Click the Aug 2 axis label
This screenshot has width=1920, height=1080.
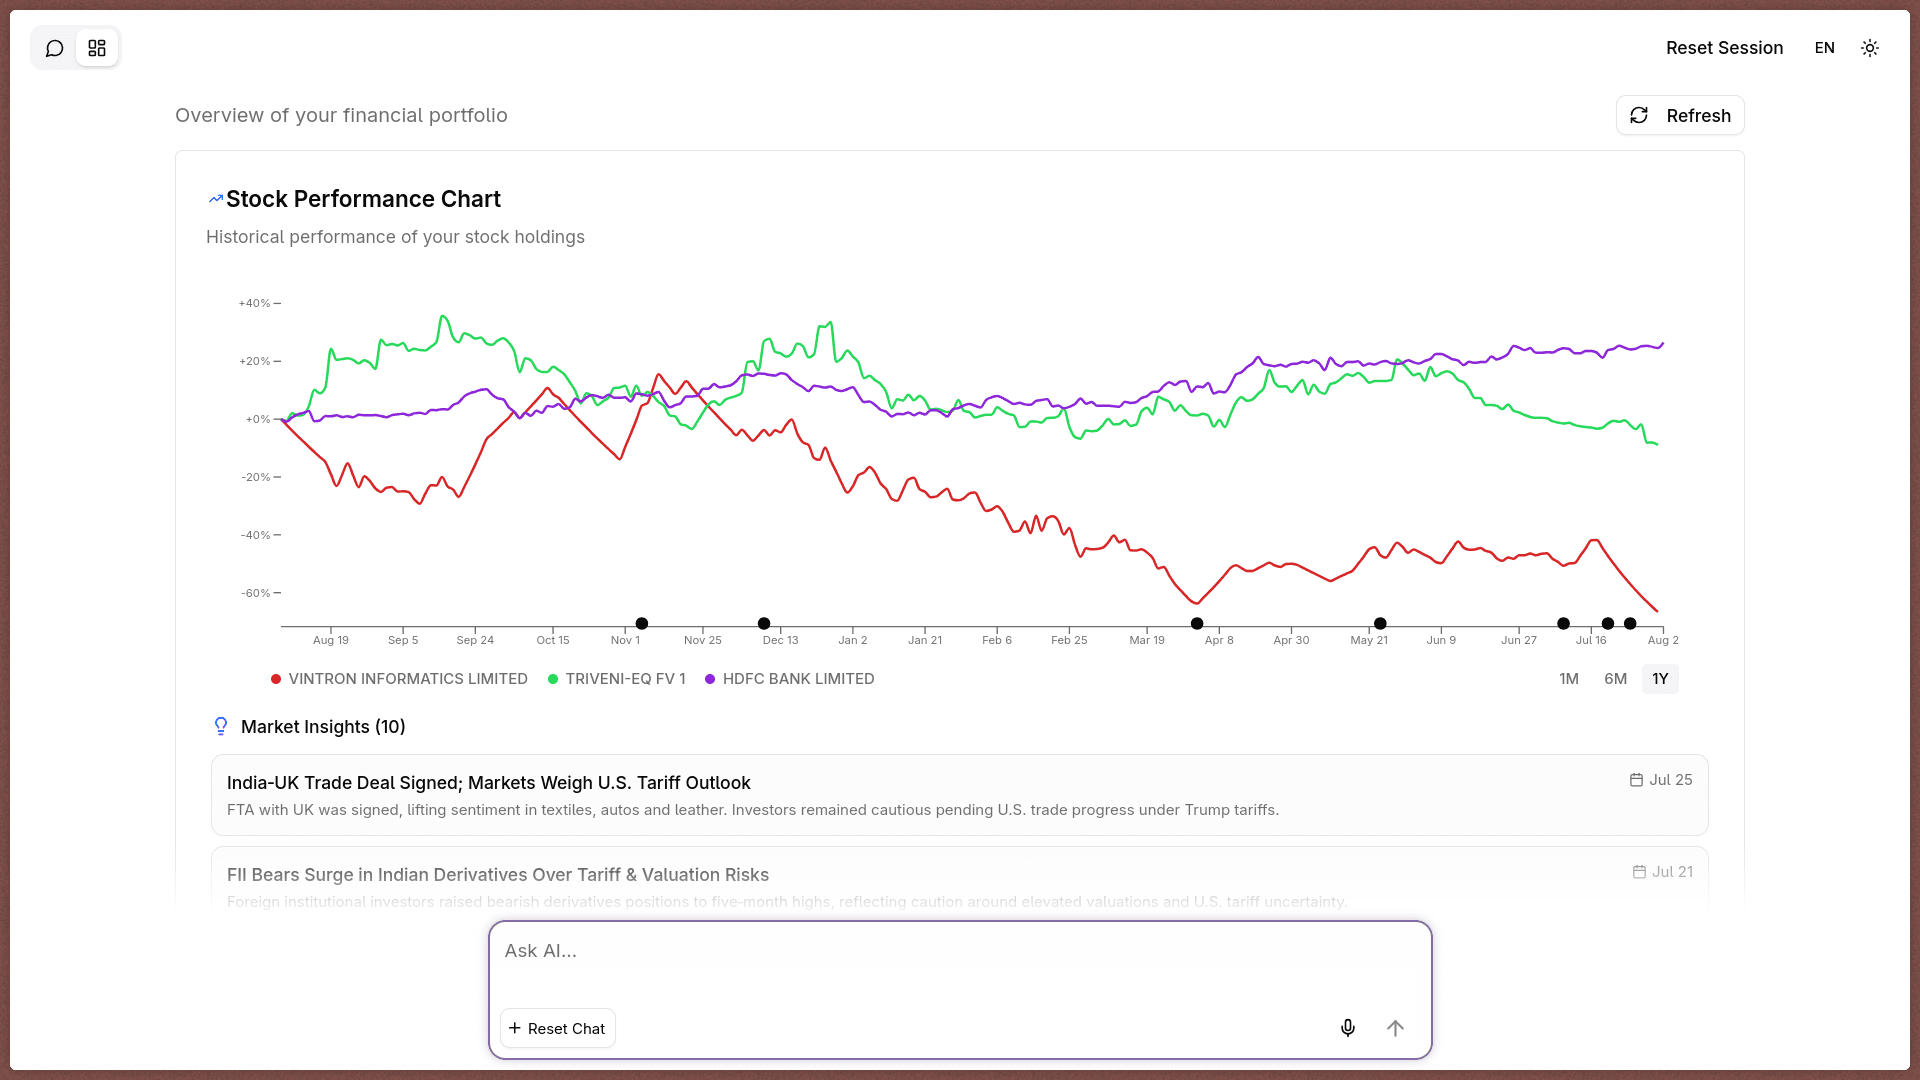(x=1663, y=640)
